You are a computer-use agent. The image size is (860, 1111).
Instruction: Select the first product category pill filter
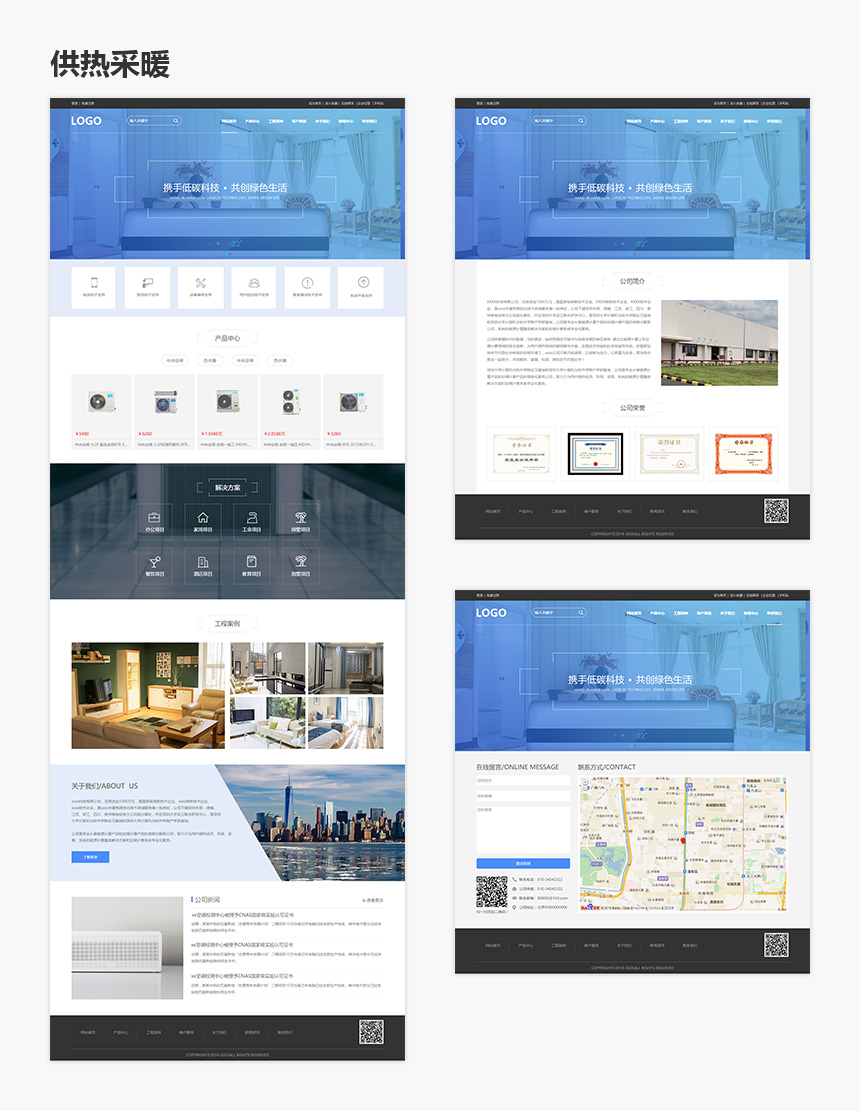[x=174, y=361]
